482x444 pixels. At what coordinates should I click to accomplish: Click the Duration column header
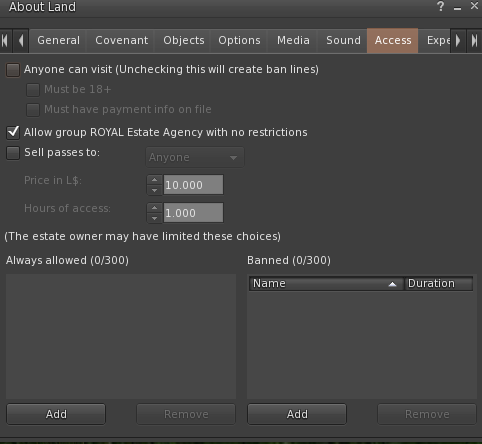[439, 283]
